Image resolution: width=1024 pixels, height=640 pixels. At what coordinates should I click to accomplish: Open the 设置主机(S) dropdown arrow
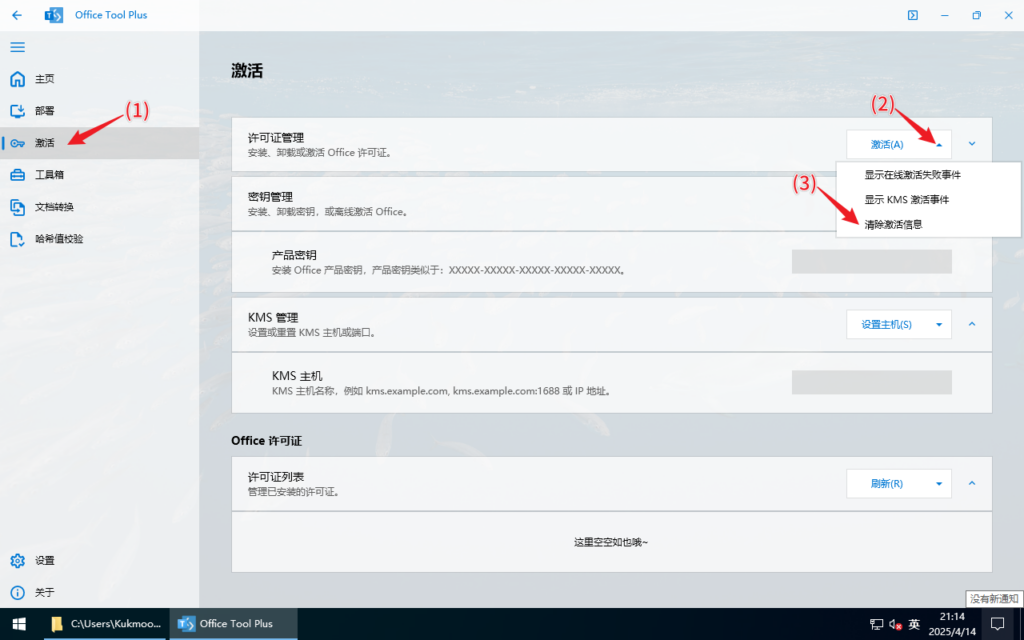pyautogui.click(x=939, y=325)
